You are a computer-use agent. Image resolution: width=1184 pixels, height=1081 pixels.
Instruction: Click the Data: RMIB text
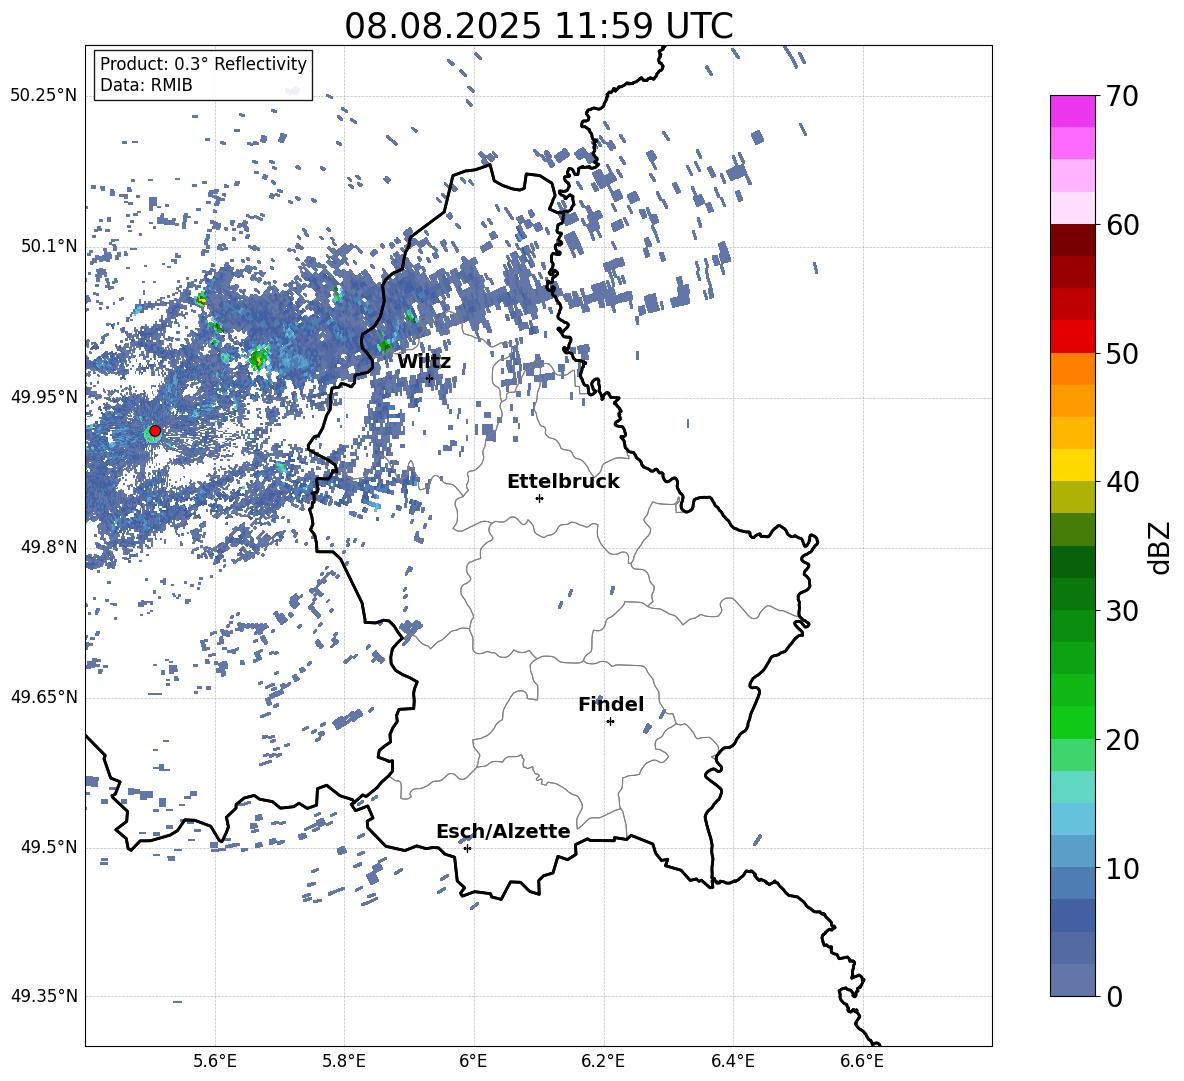coord(146,85)
